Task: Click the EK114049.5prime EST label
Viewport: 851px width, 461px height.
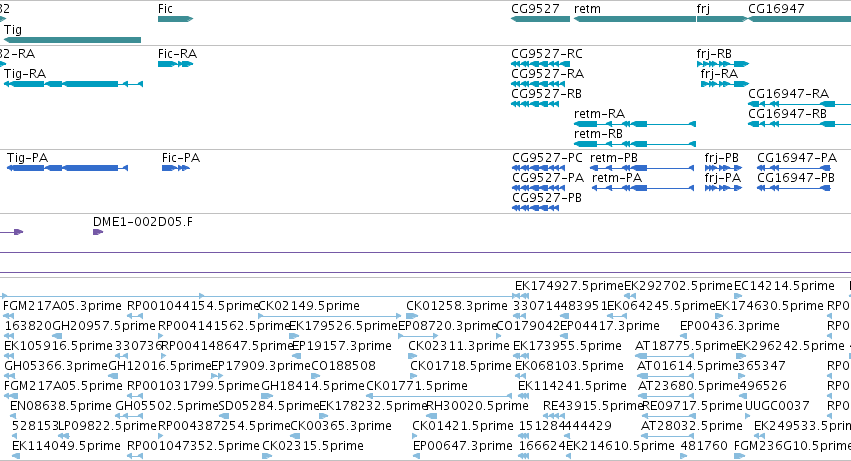Action: click(x=66, y=447)
